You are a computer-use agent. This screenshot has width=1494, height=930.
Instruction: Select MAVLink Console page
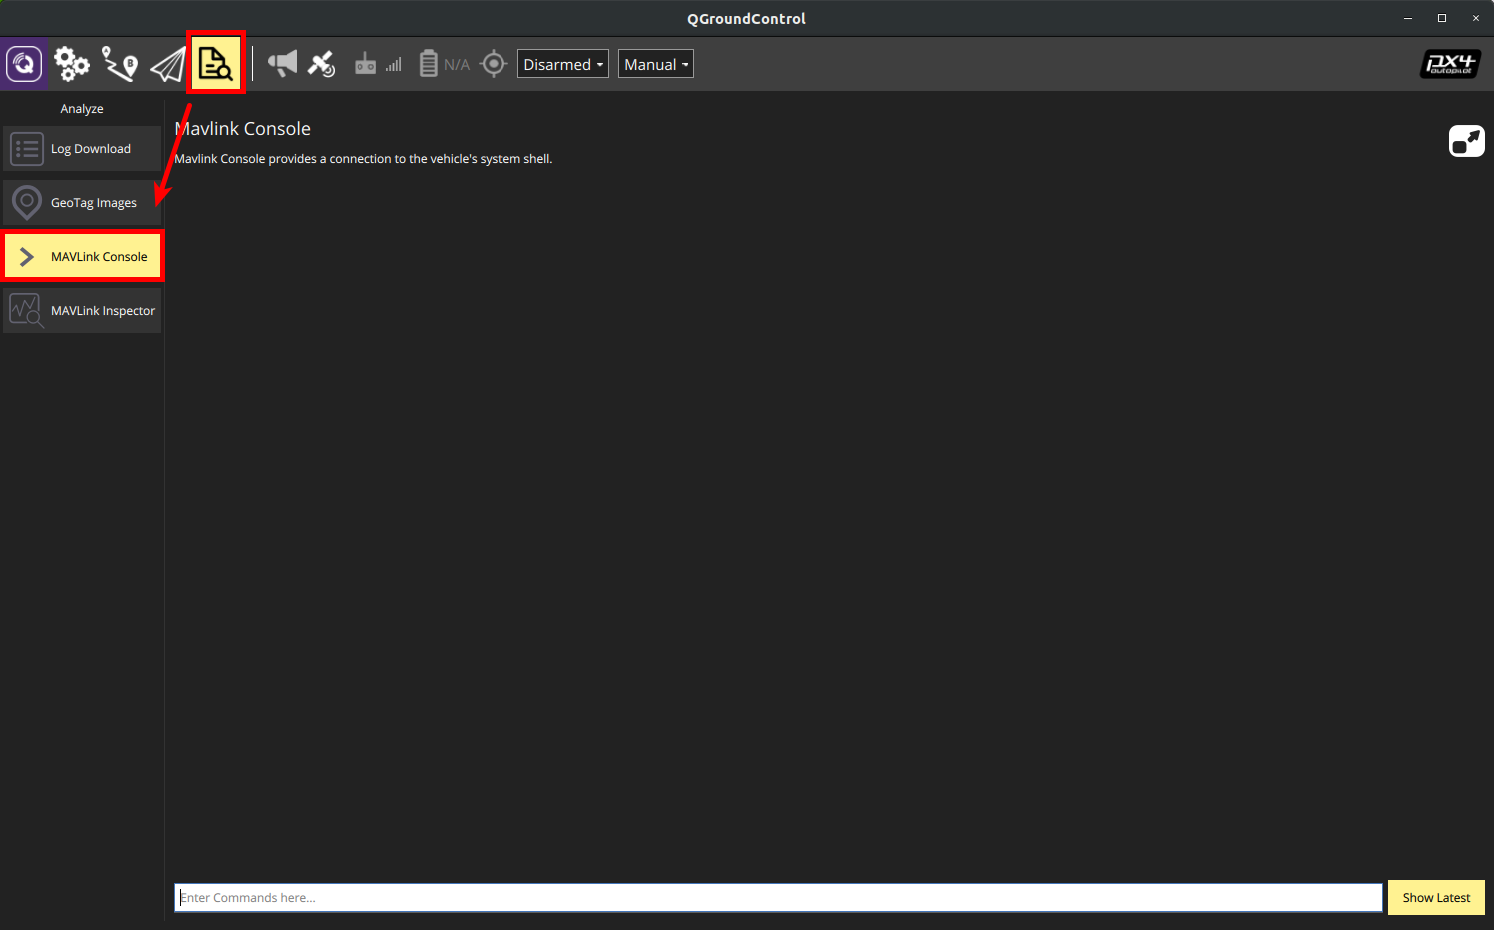click(x=82, y=257)
